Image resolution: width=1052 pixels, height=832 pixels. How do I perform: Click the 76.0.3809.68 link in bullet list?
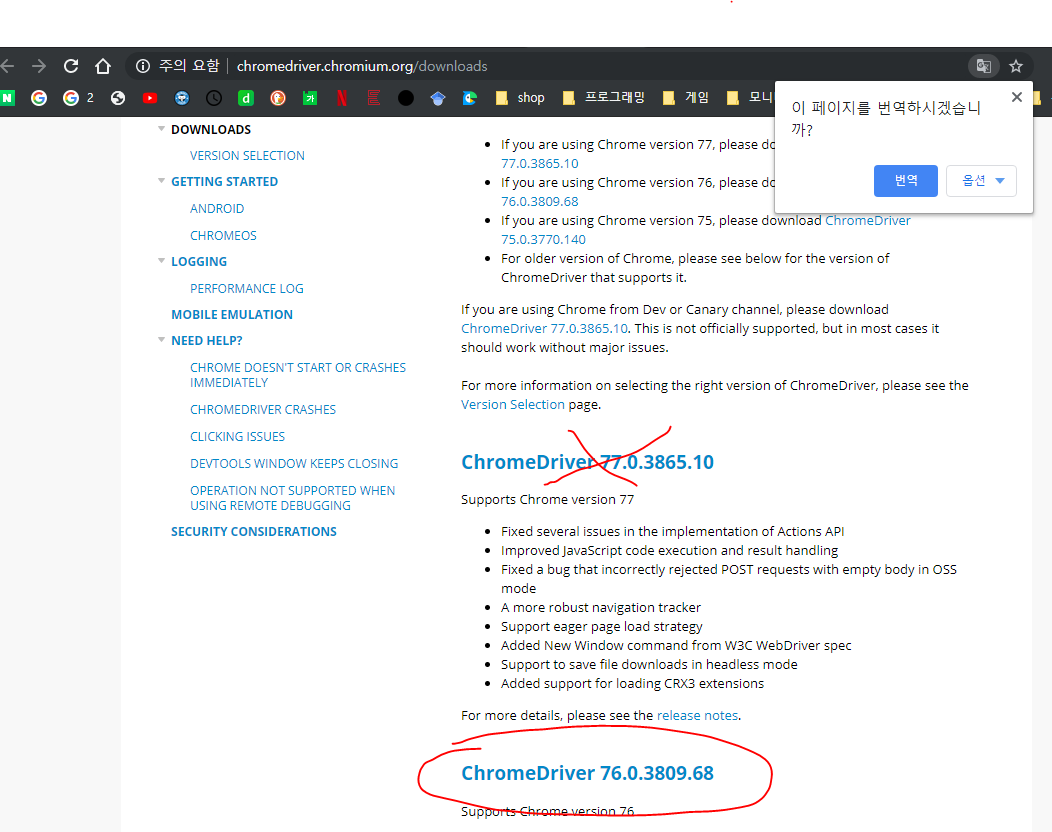coord(539,201)
